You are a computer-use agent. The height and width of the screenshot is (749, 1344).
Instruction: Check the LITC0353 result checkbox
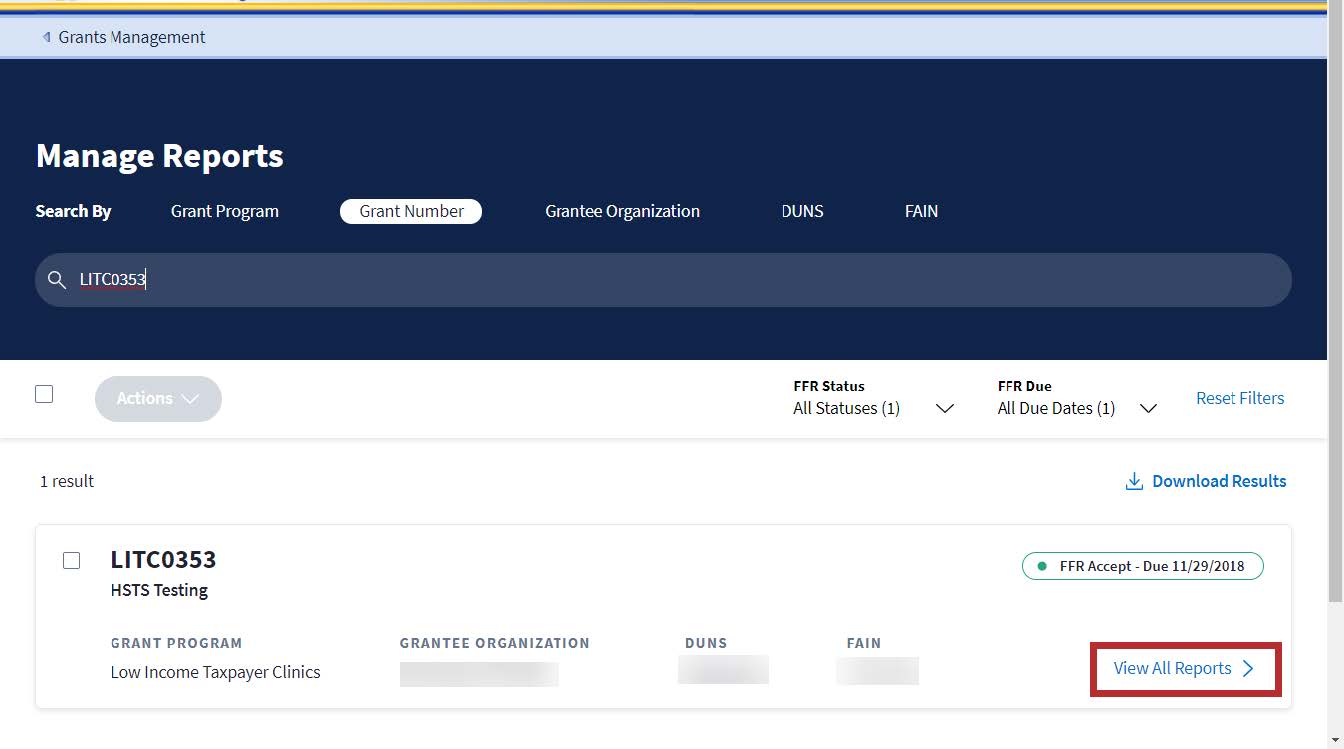point(71,560)
